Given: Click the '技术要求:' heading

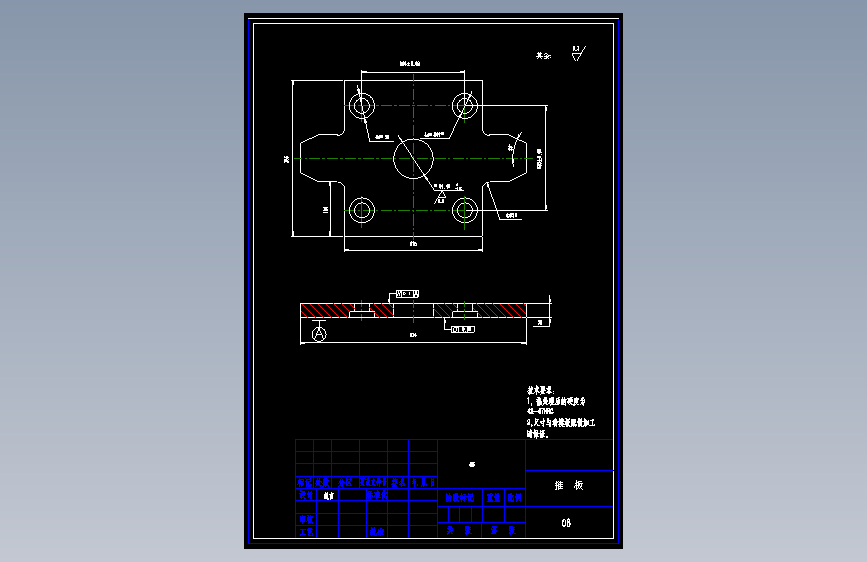Looking at the screenshot, I should pos(540,390).
